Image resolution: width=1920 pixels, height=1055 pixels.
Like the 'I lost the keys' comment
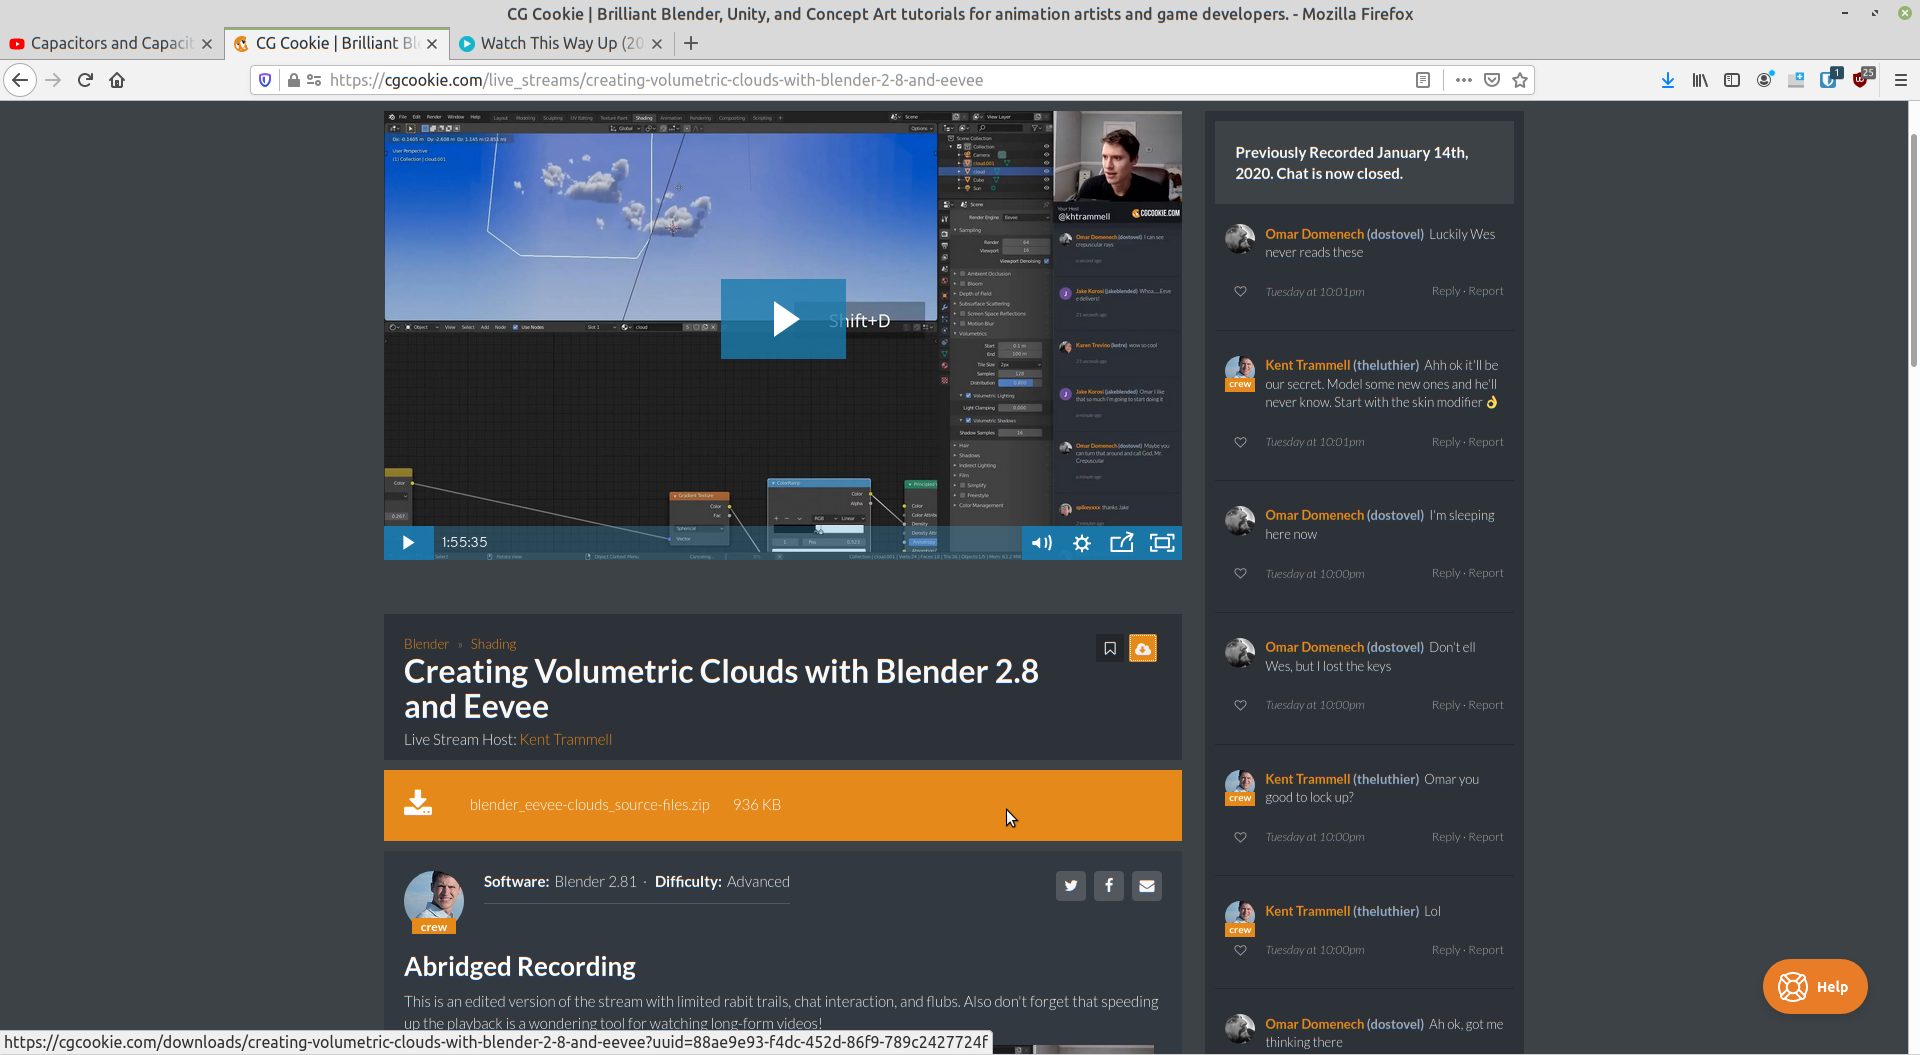(x=1240, y=705)
